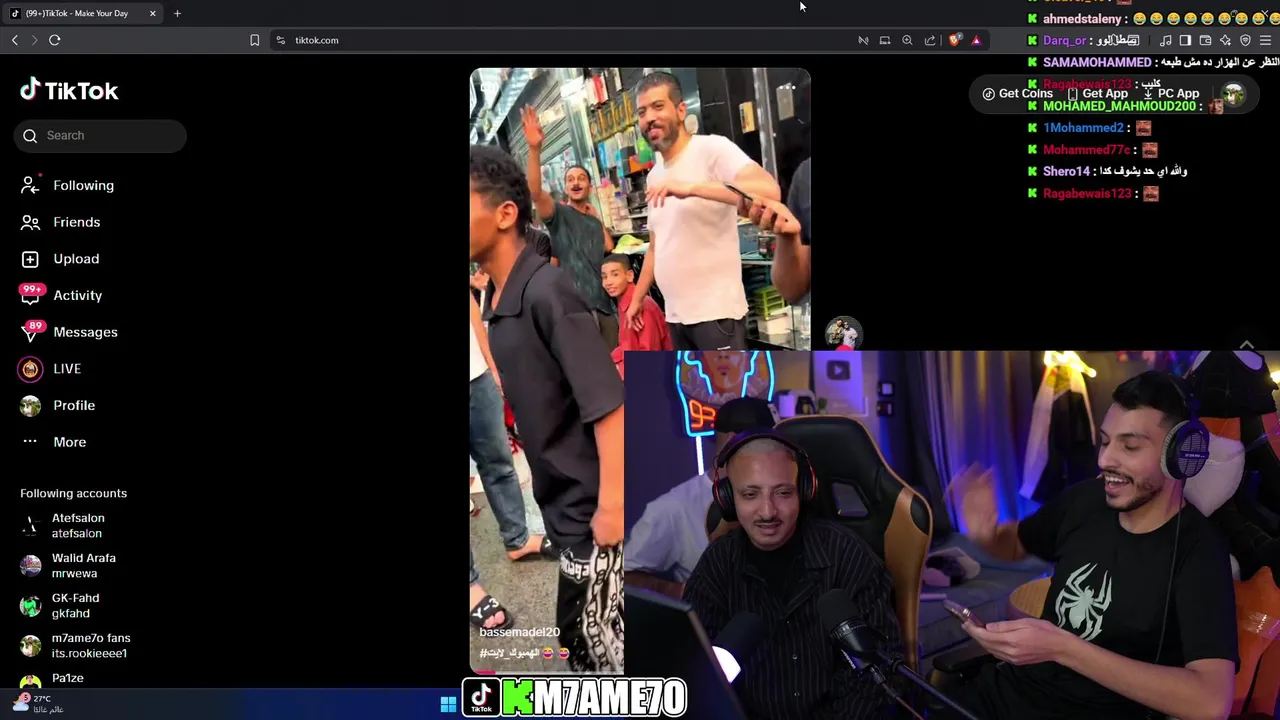Open GK-Fahd following account
Screen dimensions: 1280x720
(60, 605)
